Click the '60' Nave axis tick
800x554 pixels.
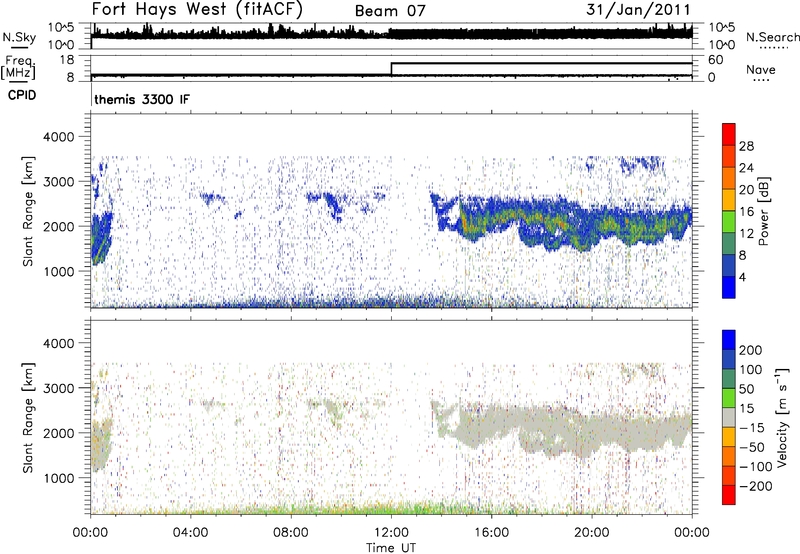click(x=715, y=60)
